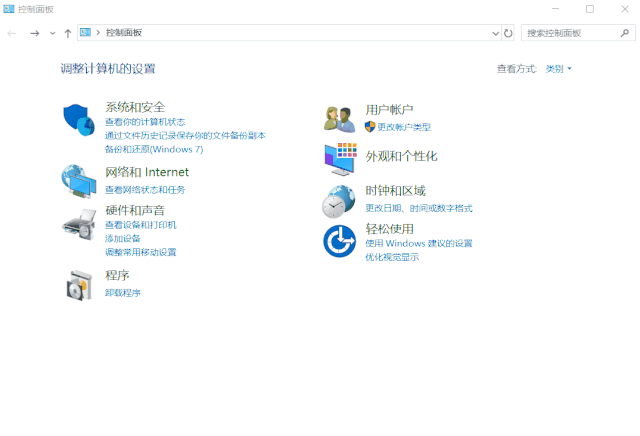Open 更改日期、时间或数字格式 link
This screenshot has width=640, height=436.
pyautogui.click(x=419, y=208)
